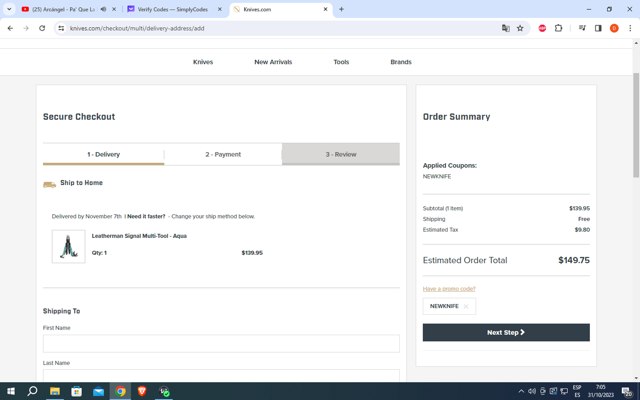Remove the NEWKNIFE coupon with X
The image size is (640, 400).
click(x=466, y=306)
